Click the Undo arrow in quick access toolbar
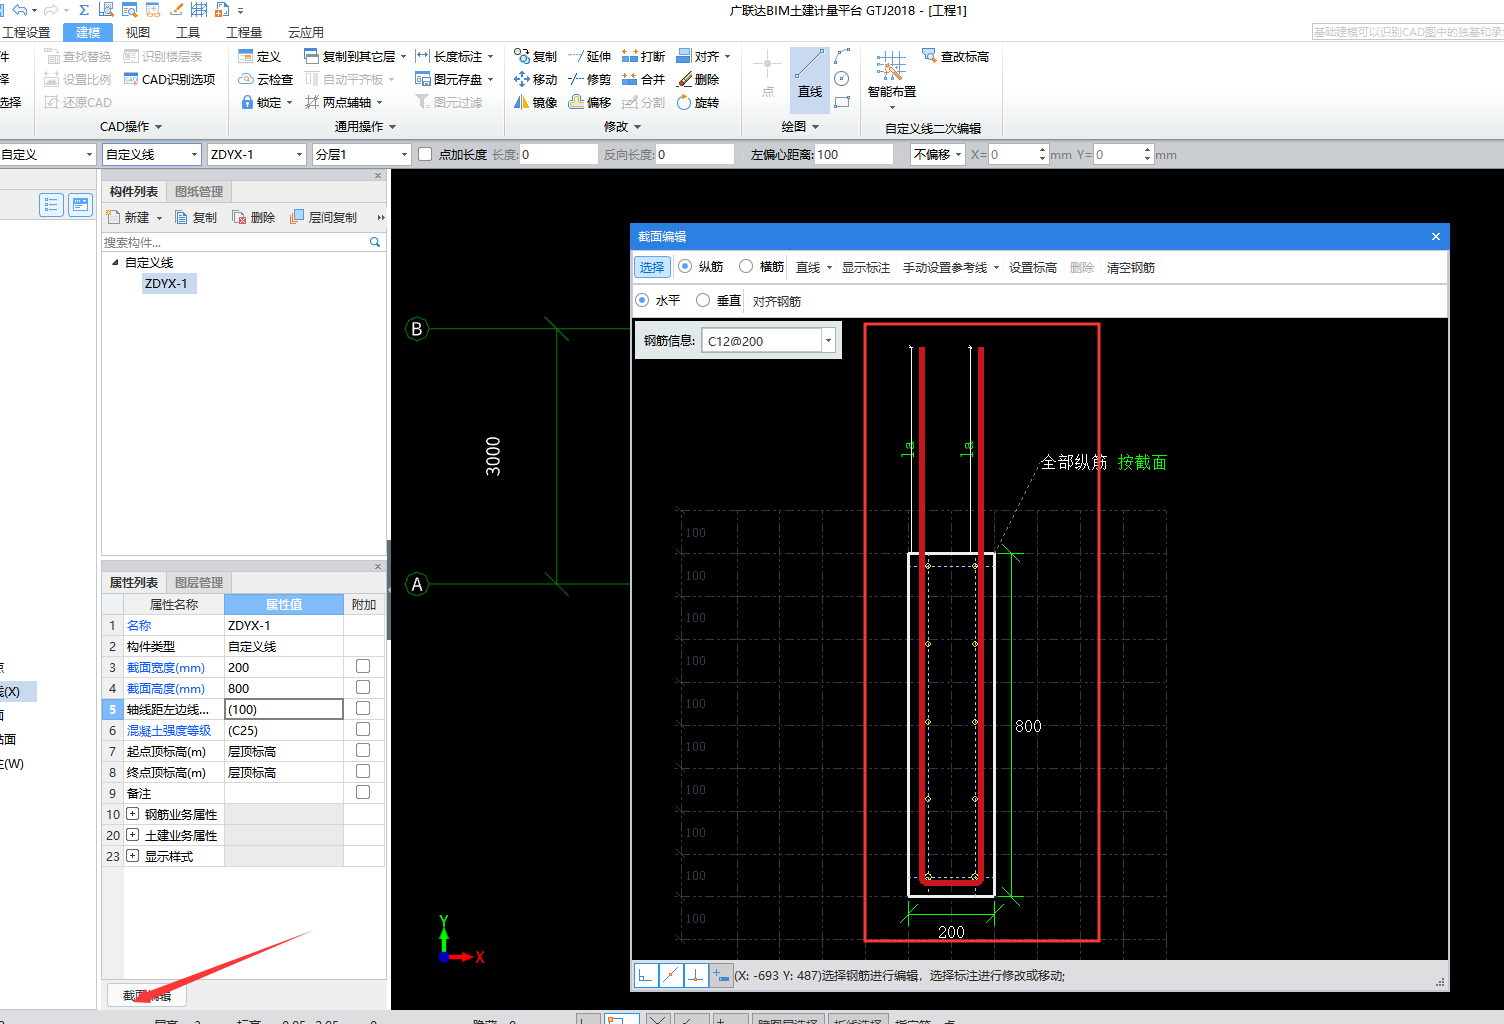The width and height of the screenshot is (1504, 1024). (x=20, y=10)
